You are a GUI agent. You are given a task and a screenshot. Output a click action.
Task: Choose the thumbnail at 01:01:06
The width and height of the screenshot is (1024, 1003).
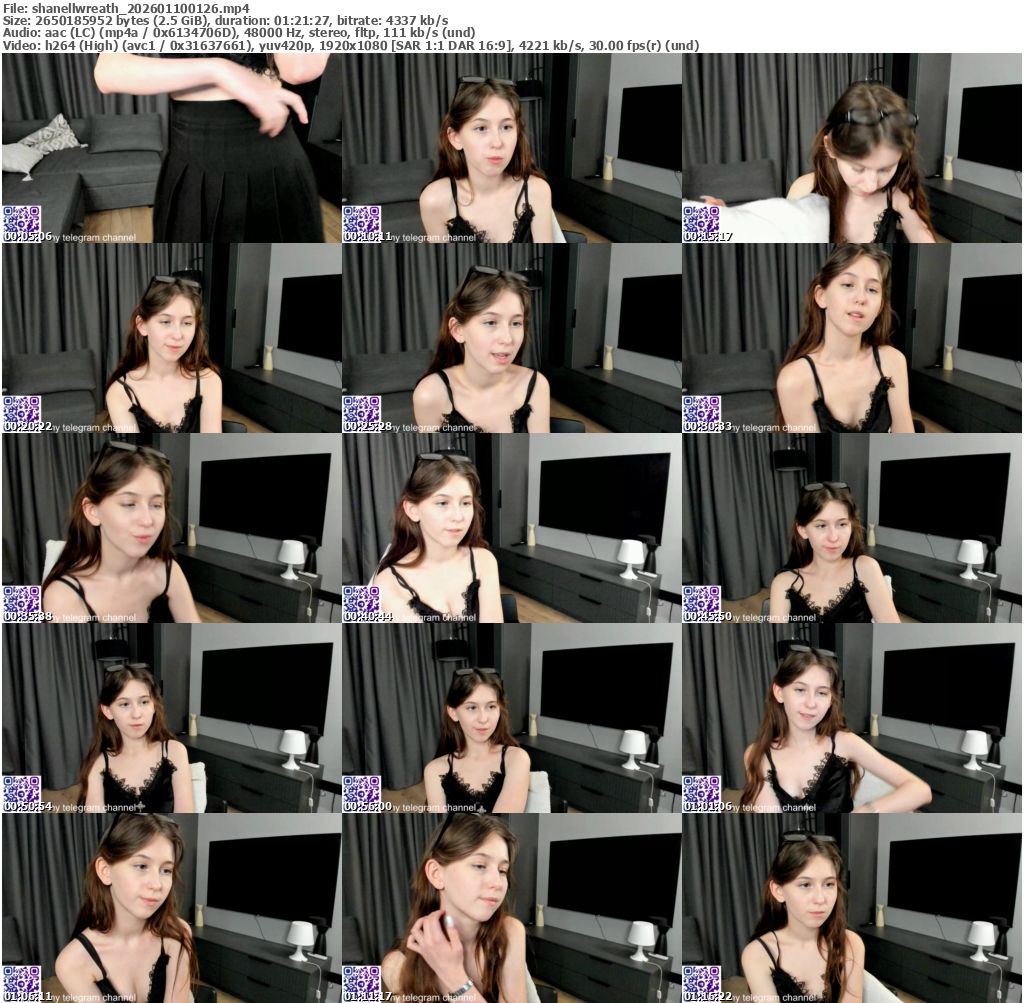[x=852, y=718]
